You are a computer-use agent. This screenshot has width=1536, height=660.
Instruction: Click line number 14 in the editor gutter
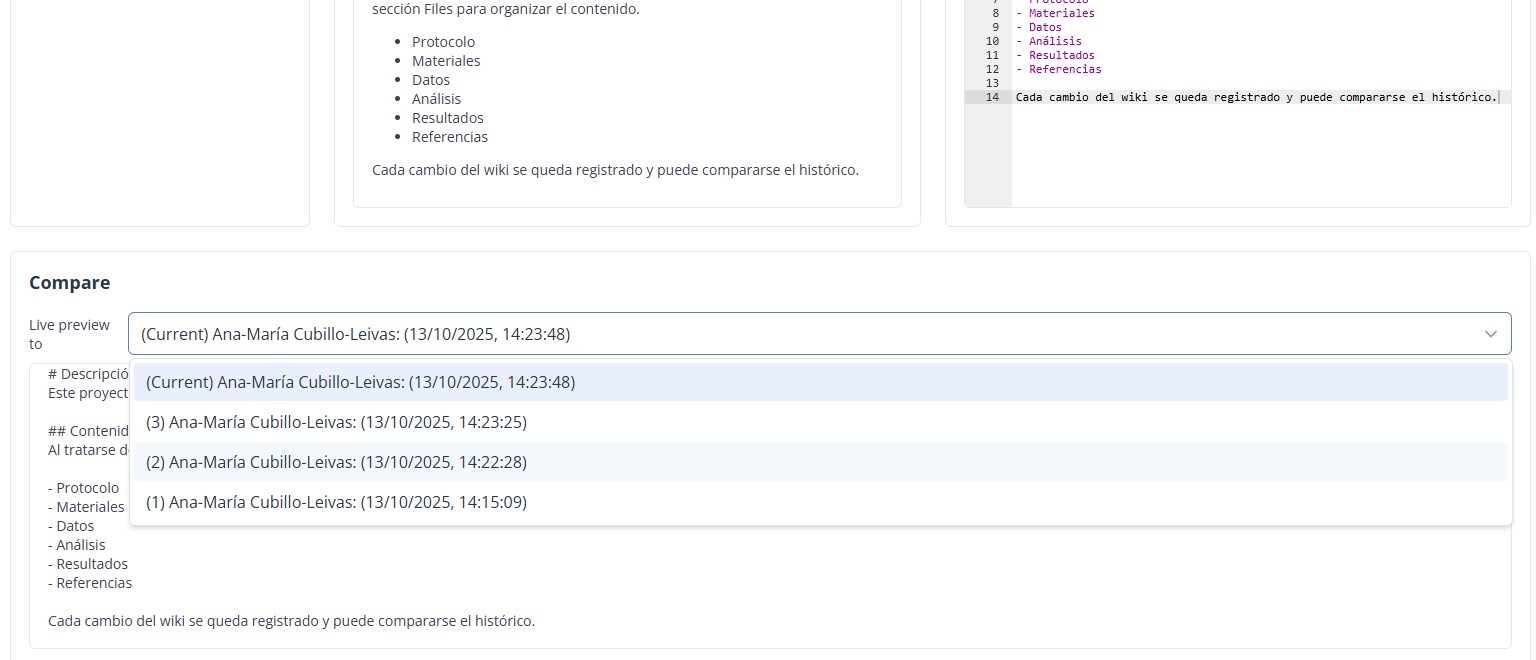tap(992, 97)
